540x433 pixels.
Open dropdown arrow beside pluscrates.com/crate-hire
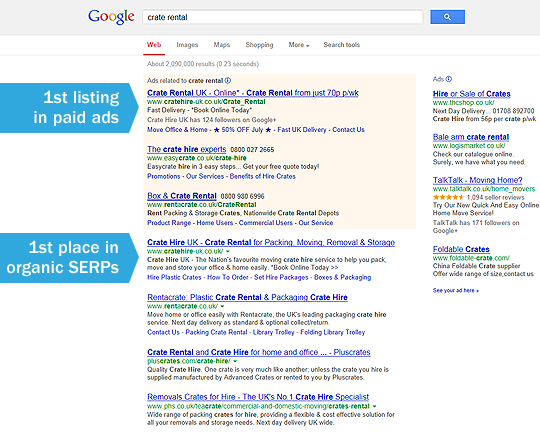[x=235, y=361]
